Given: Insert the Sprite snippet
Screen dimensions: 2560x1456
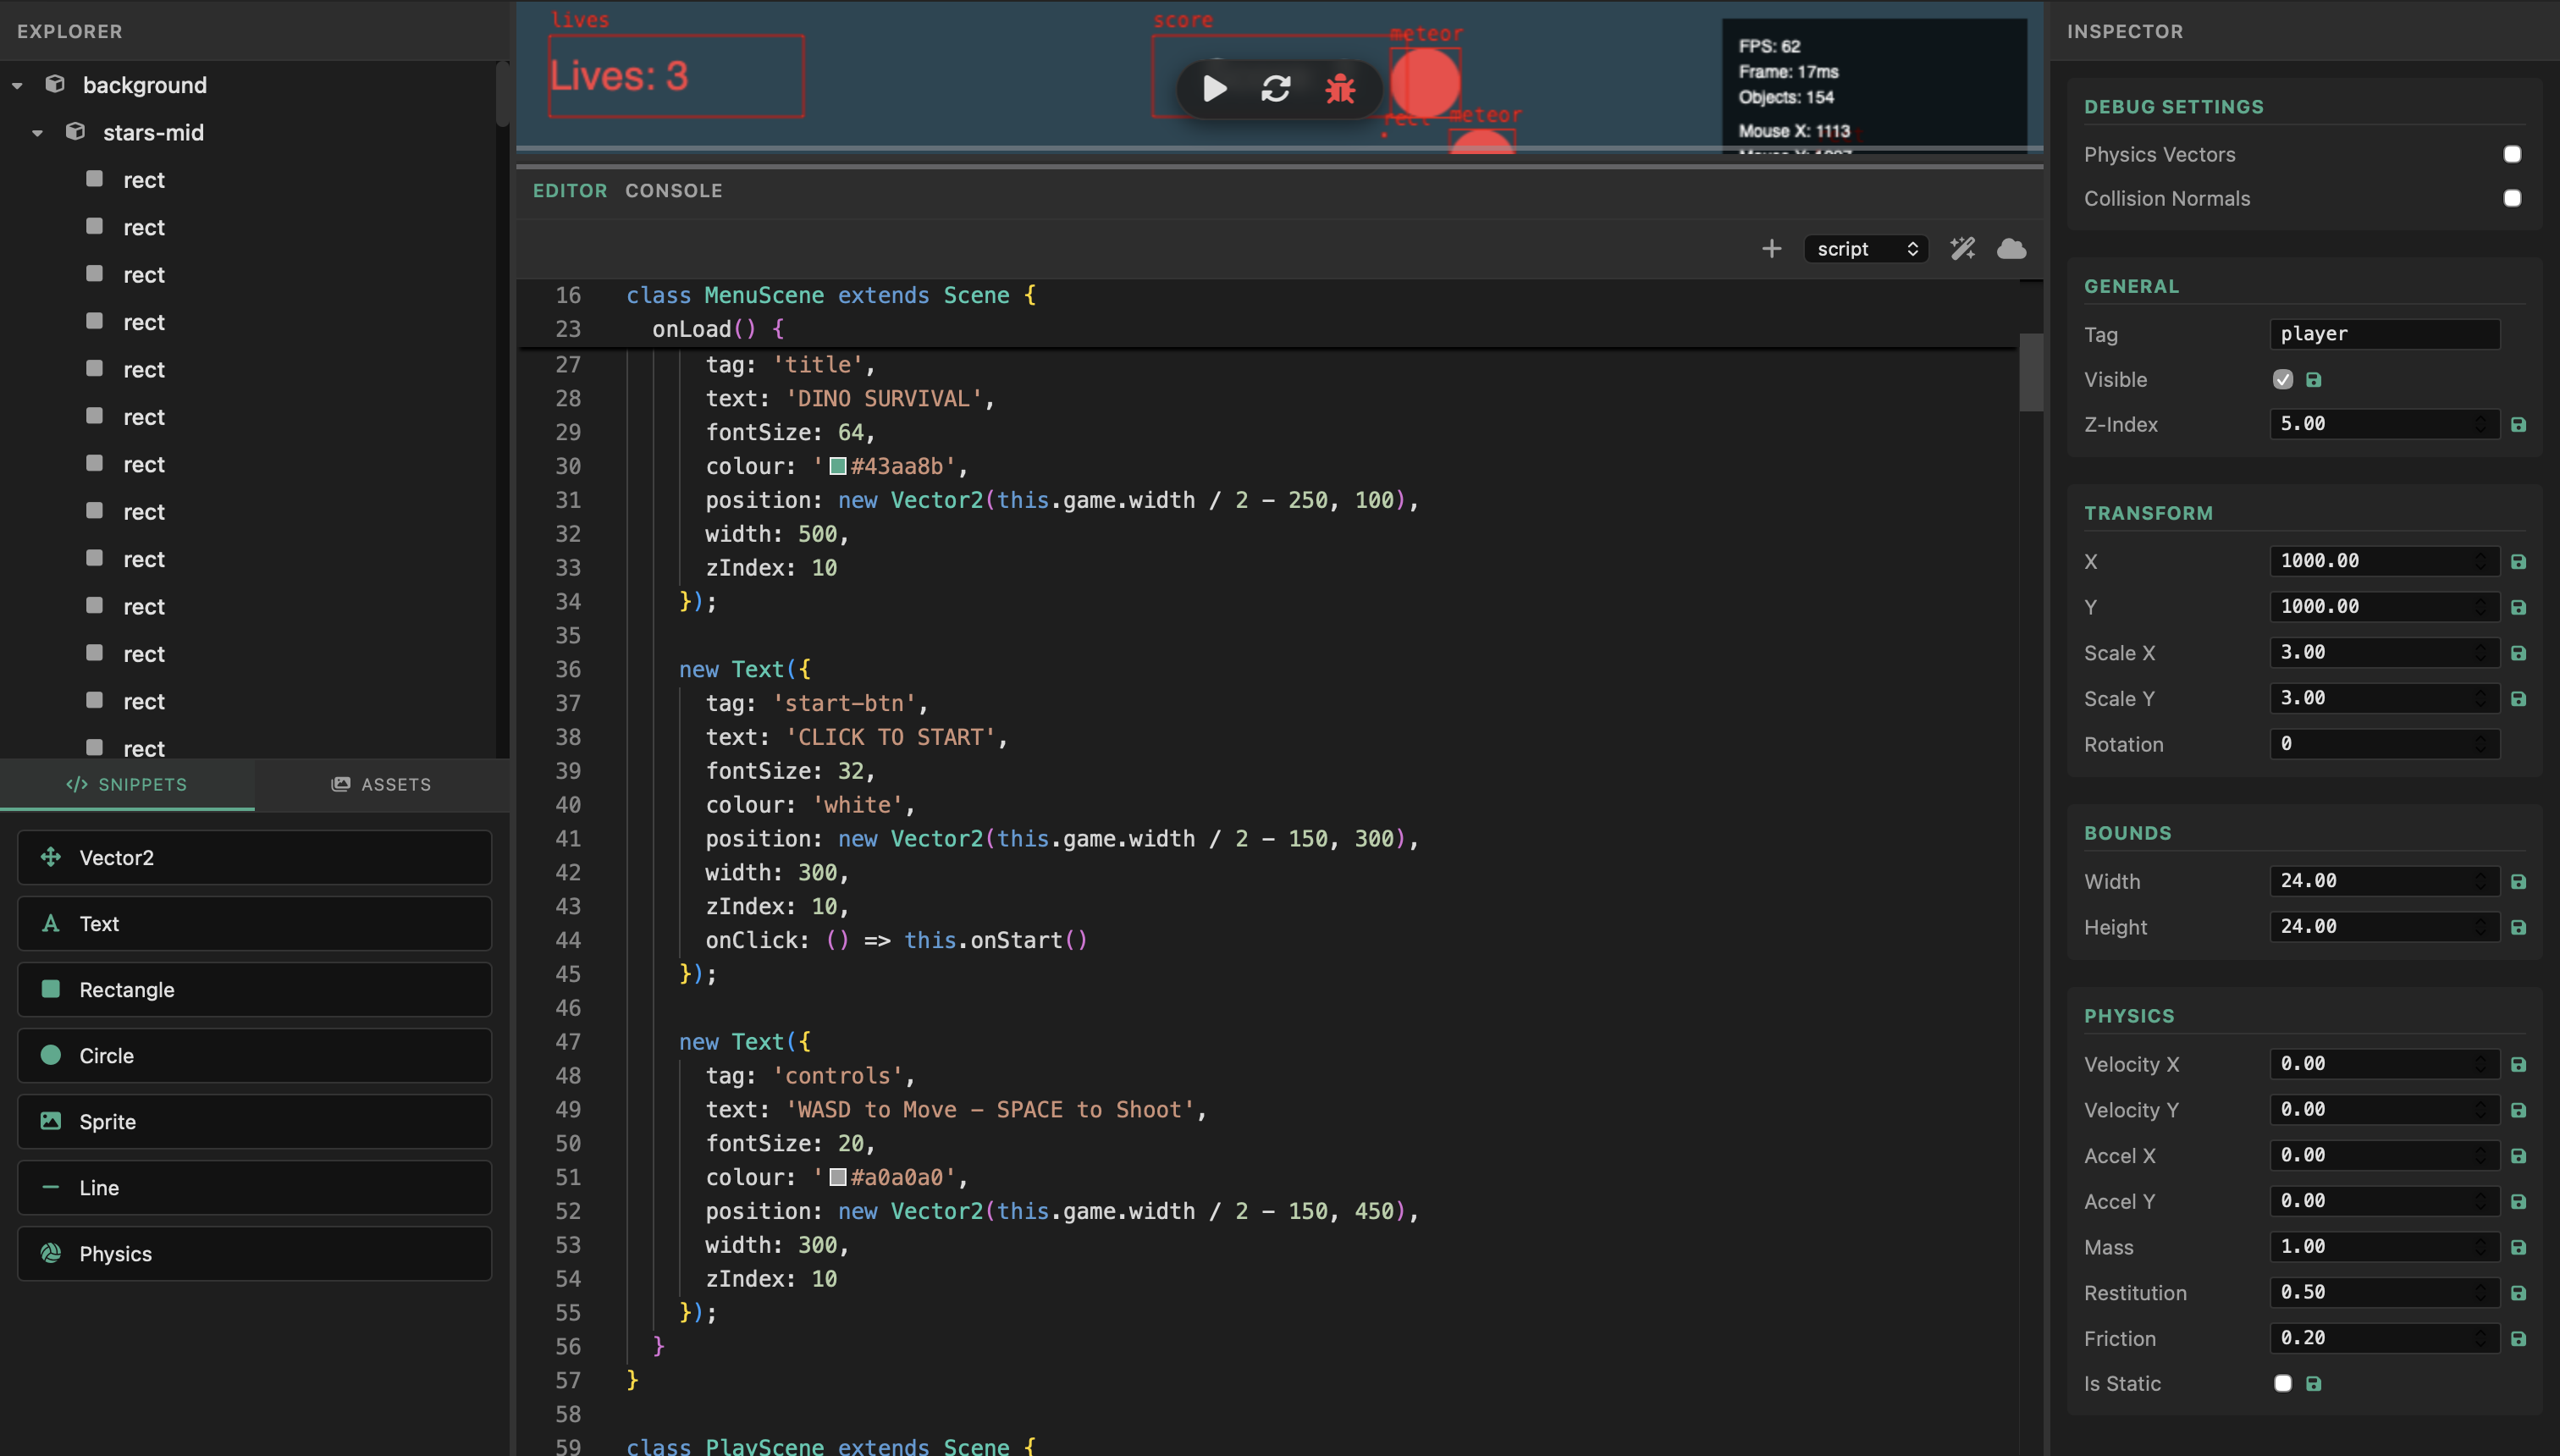Looking at the screenshot, I should 254,1121.
